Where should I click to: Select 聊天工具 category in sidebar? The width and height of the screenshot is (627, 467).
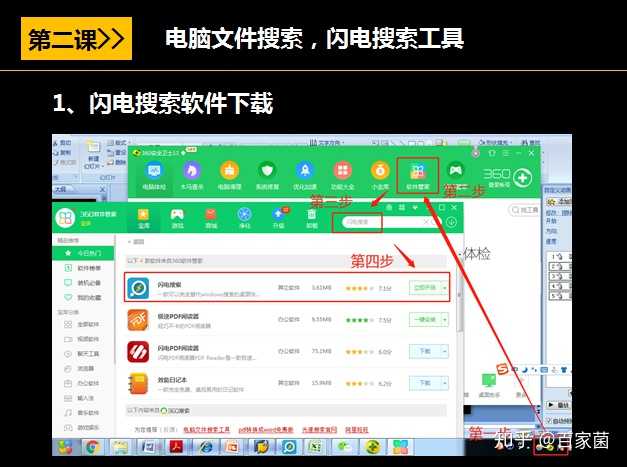pyautogui.click(x=83, y=354)
